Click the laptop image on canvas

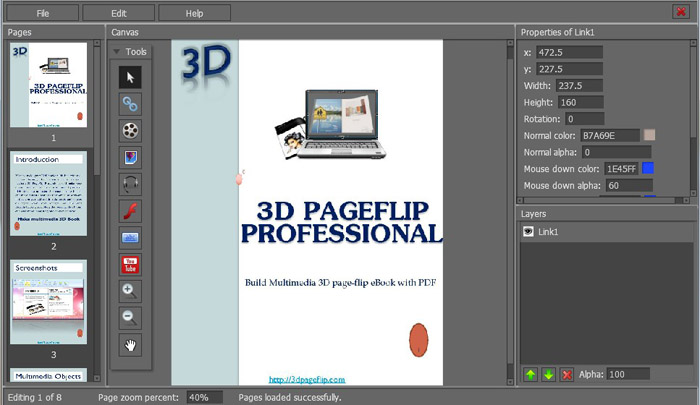point(330,125)
